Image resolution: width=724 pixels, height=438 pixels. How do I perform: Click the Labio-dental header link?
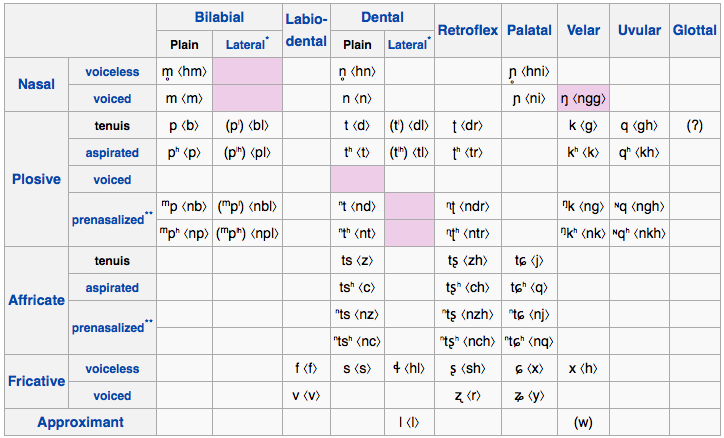tap(306, 30)
